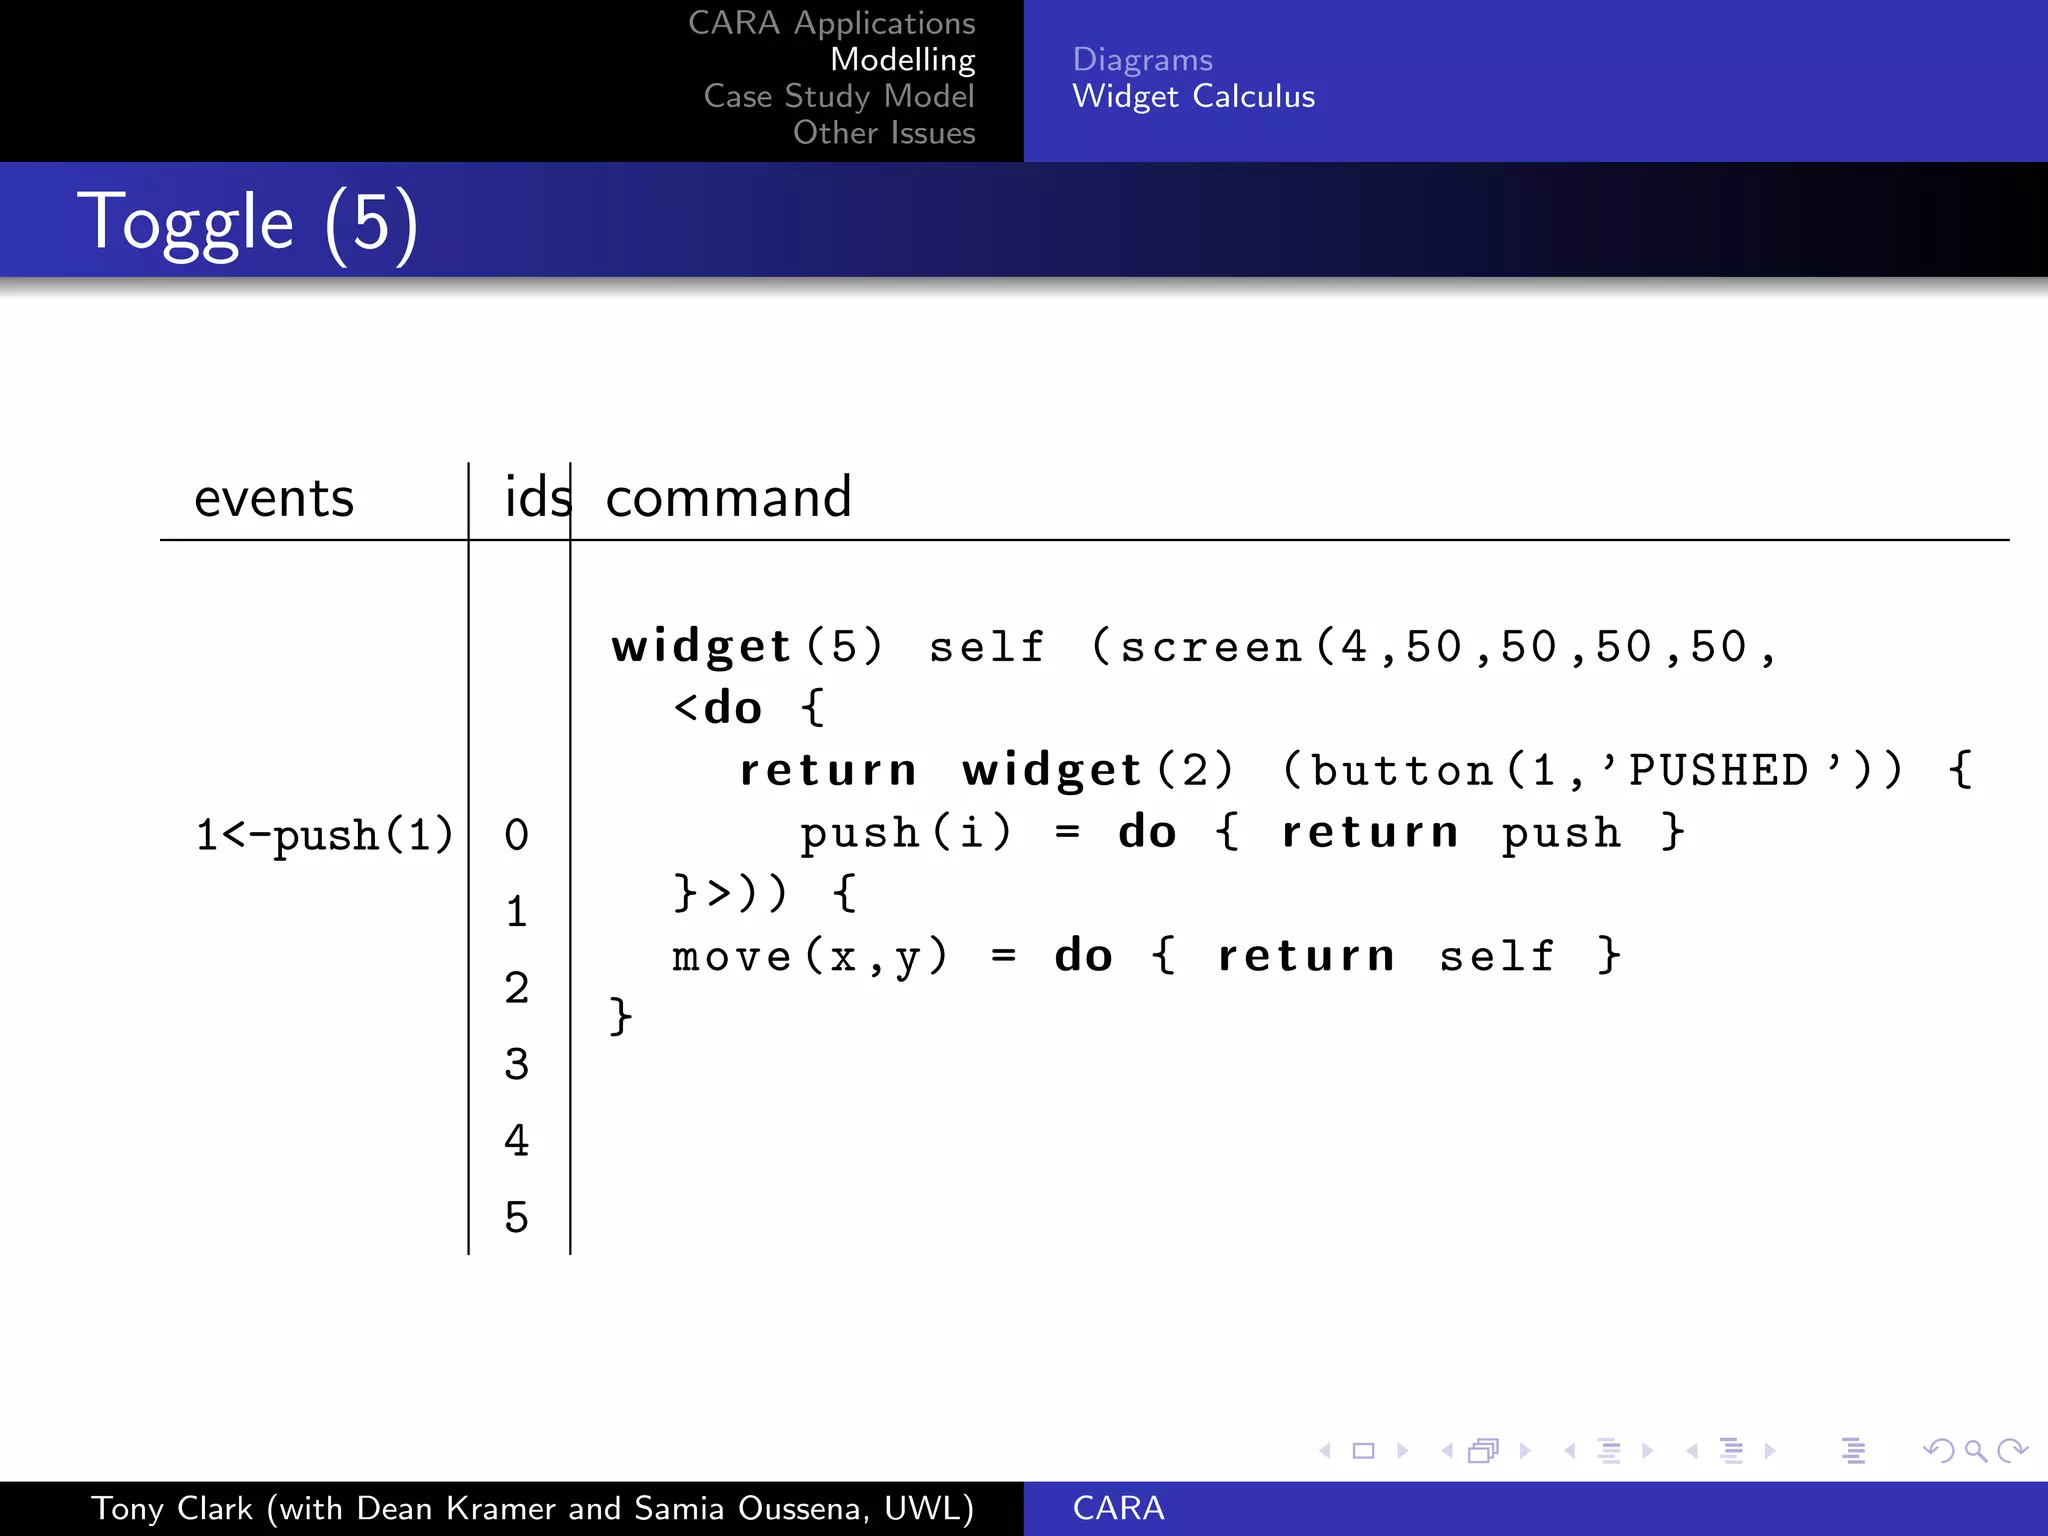Click id 4 in ids column
The image size is (2048, 1536).
pyautogui.click(x=516, y=1141)
